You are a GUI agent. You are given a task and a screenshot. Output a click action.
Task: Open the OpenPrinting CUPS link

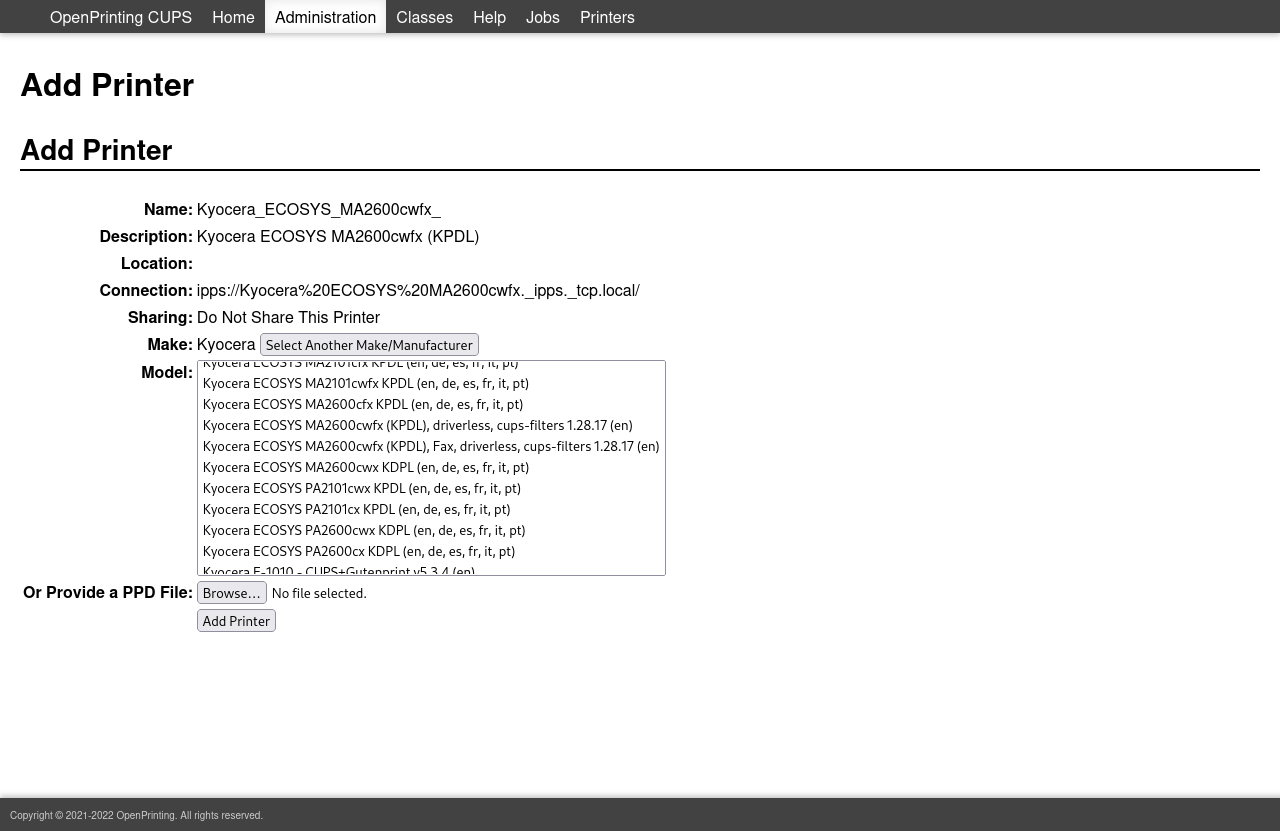[120, 17]
